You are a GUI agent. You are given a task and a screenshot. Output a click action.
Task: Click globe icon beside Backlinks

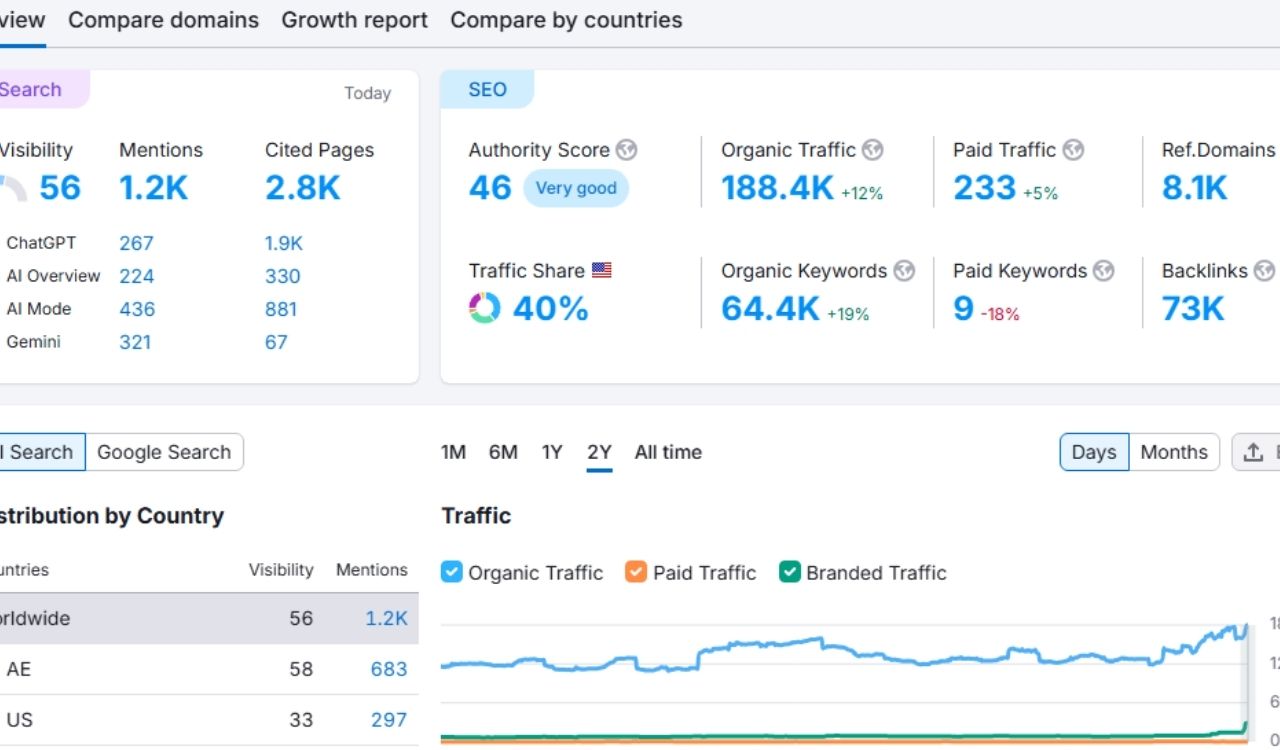1264,271
